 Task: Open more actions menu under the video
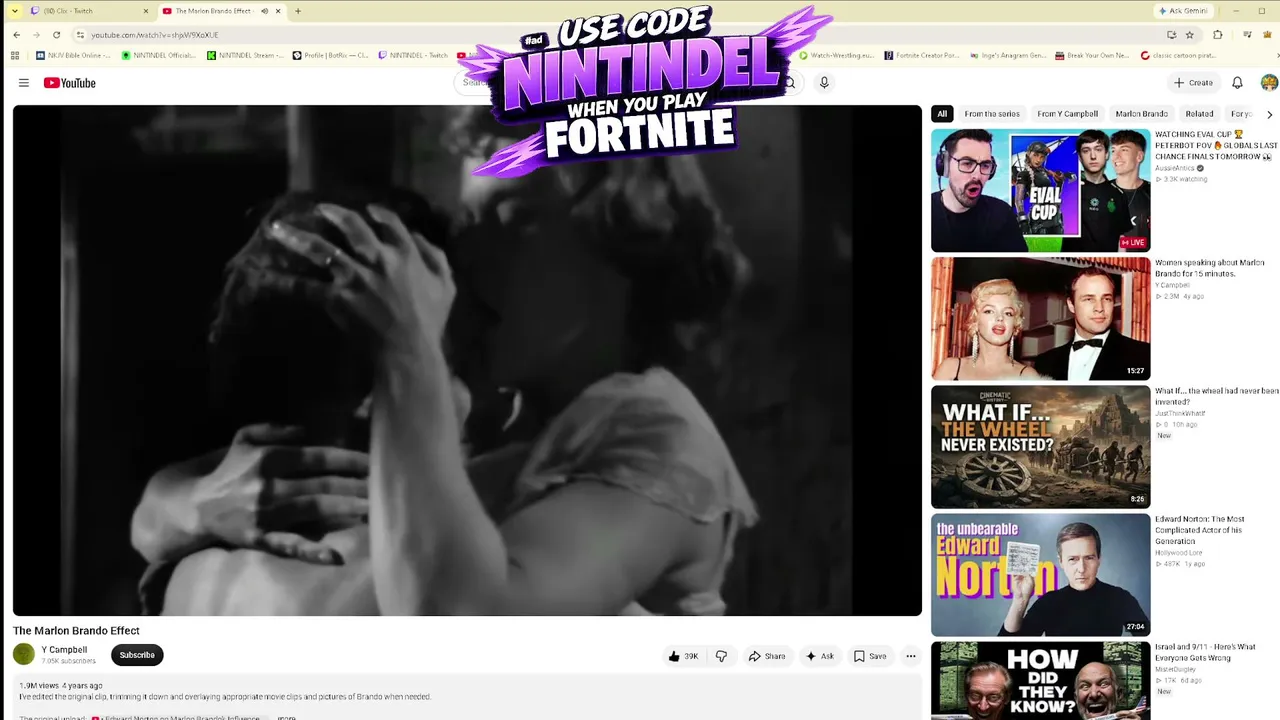click(x=910, y=656)
